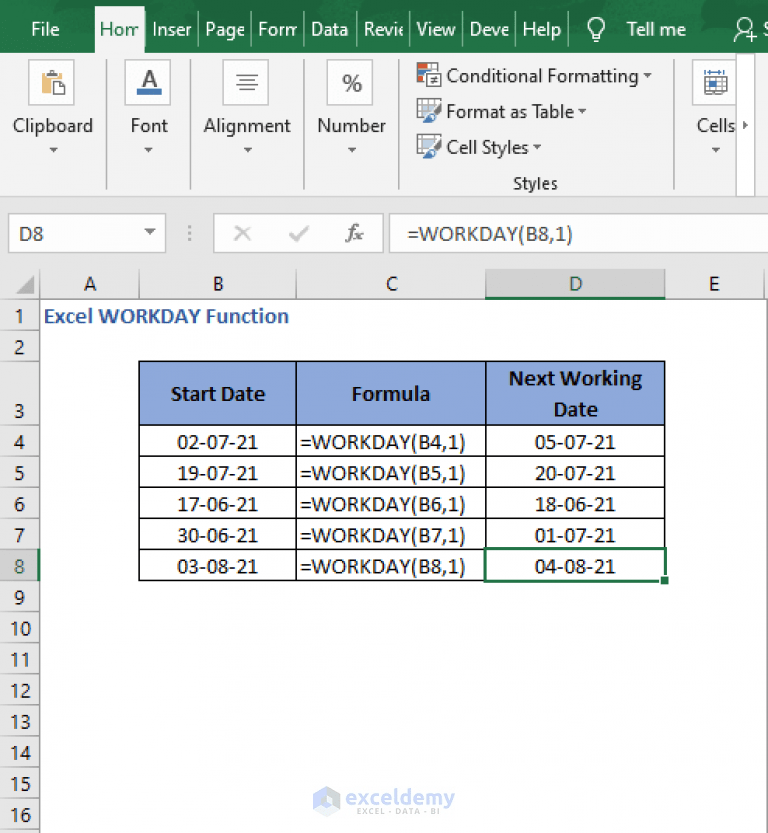Switch to the Review tab
The height and width of the screenshot is (833, 768).
(x=383, y=29)
